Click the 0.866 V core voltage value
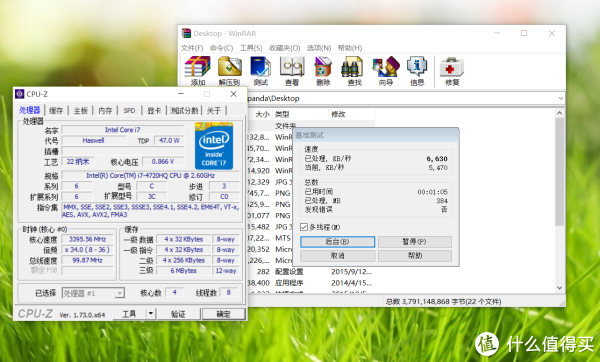 (163, 161)
